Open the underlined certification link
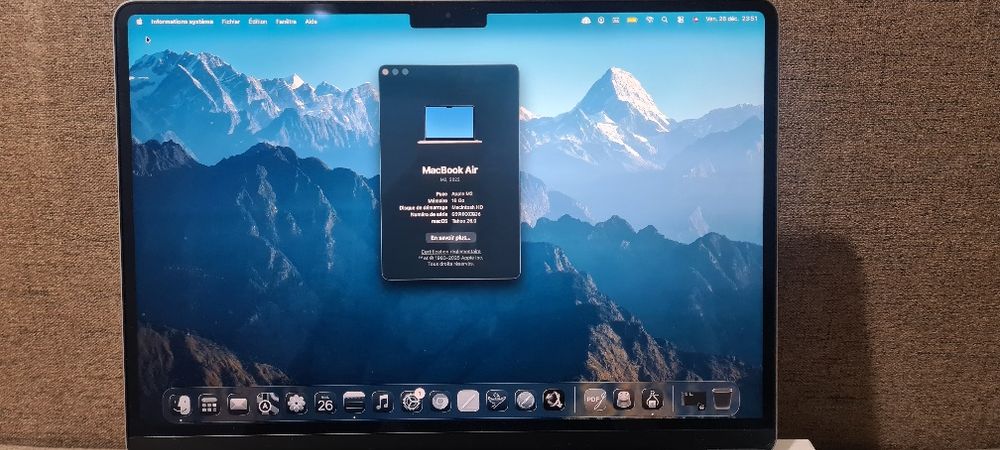Screen dimensions: 1000x450 tap(450, 252)
